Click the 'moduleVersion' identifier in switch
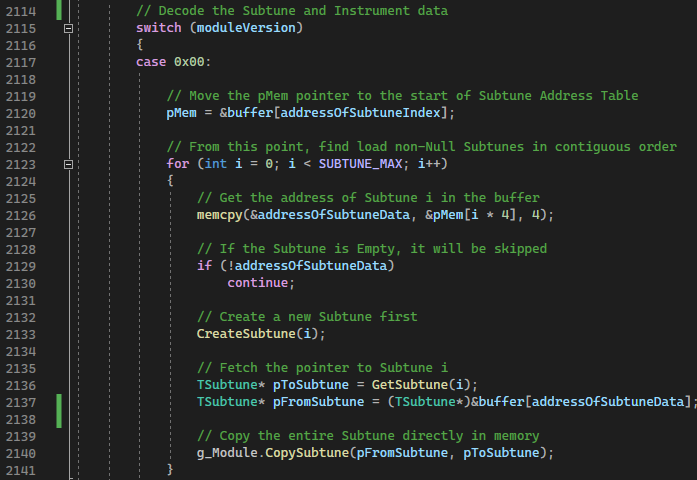Viewport: 697px width, 480px height. coord(246,28)
